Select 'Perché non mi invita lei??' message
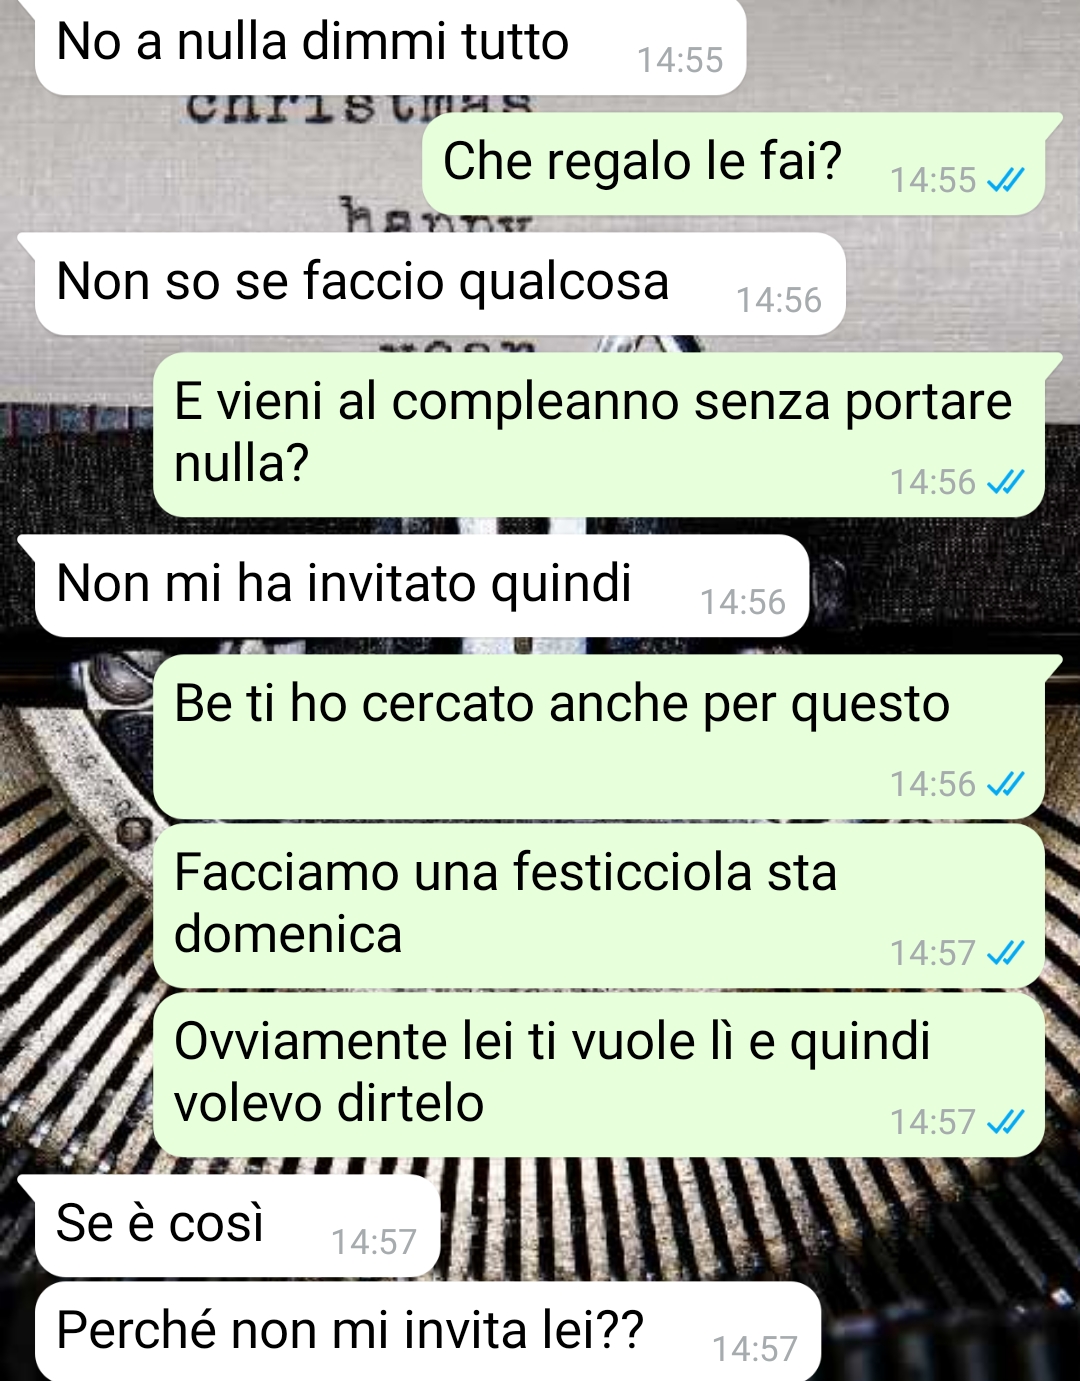The width and height of the screenshot is (1080, 1381). pyautogui.click(x=428, y=1332)
